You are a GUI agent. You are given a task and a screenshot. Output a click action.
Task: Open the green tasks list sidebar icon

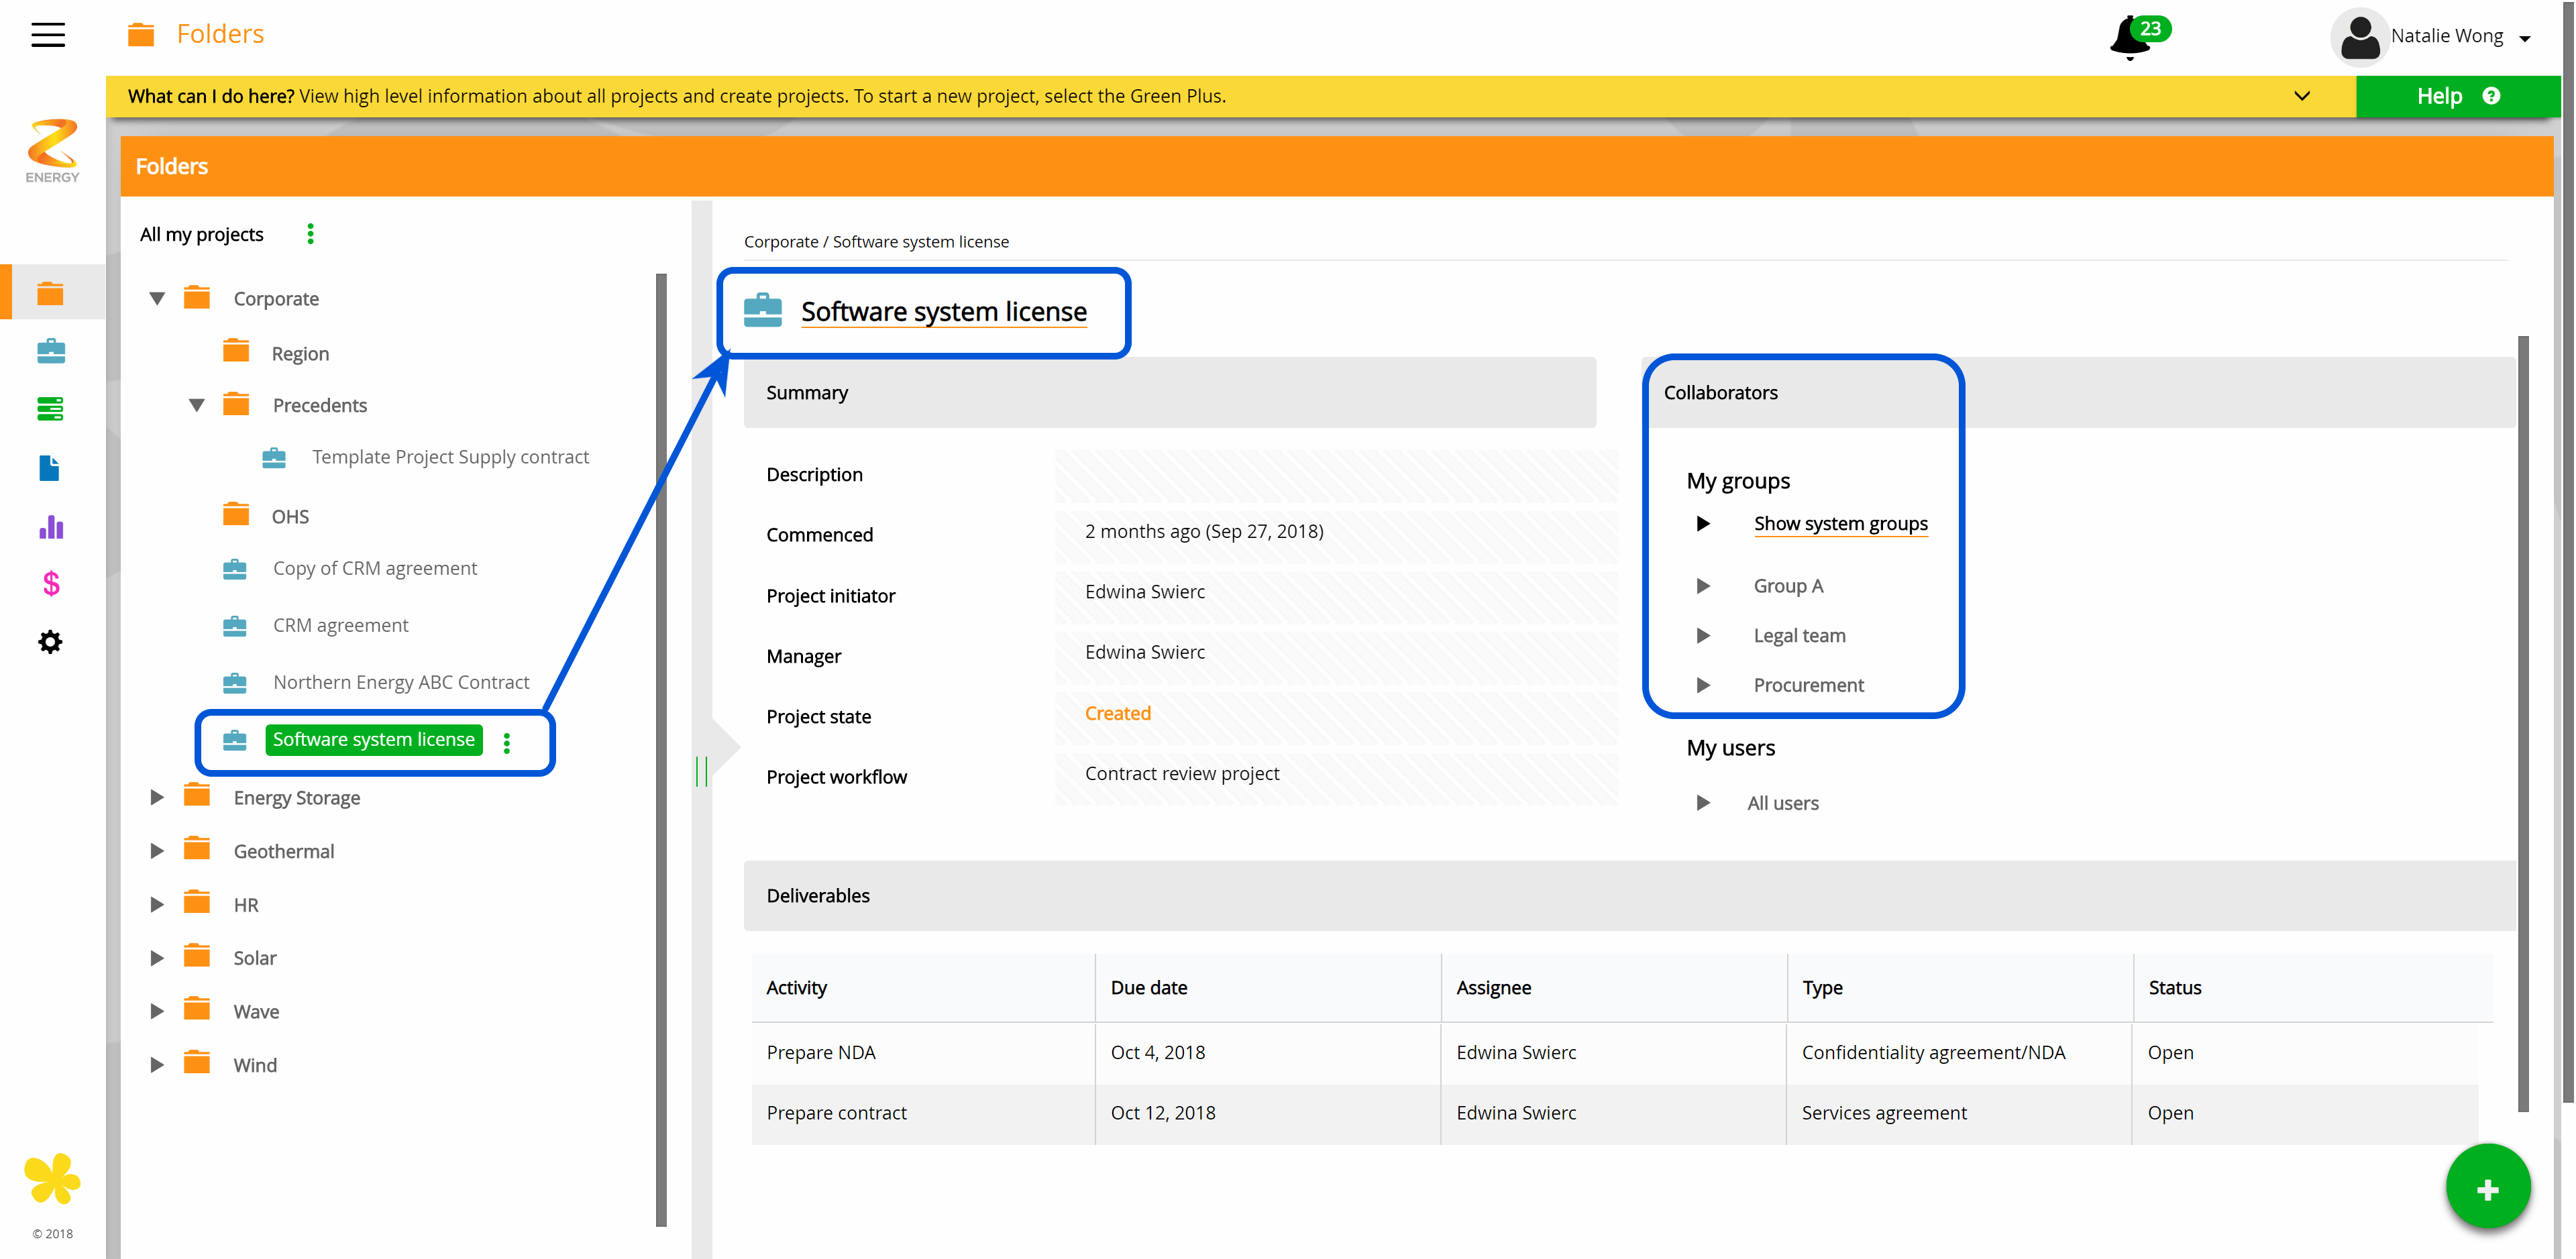pos(51,408)
